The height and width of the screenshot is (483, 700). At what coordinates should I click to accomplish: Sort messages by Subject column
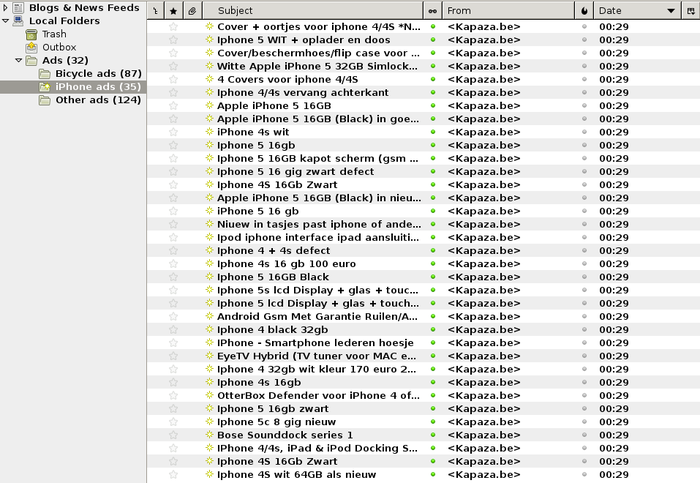click(312, 11)
